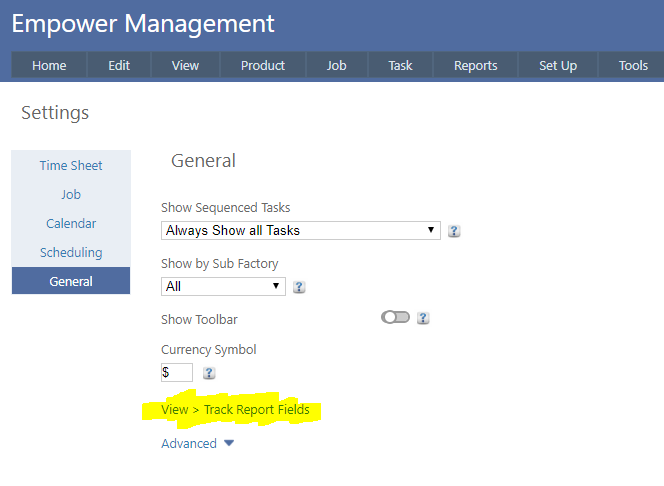The width and height of the screenshot is (664, 486).
Task: Open the Edit menu
Action: 119,65
